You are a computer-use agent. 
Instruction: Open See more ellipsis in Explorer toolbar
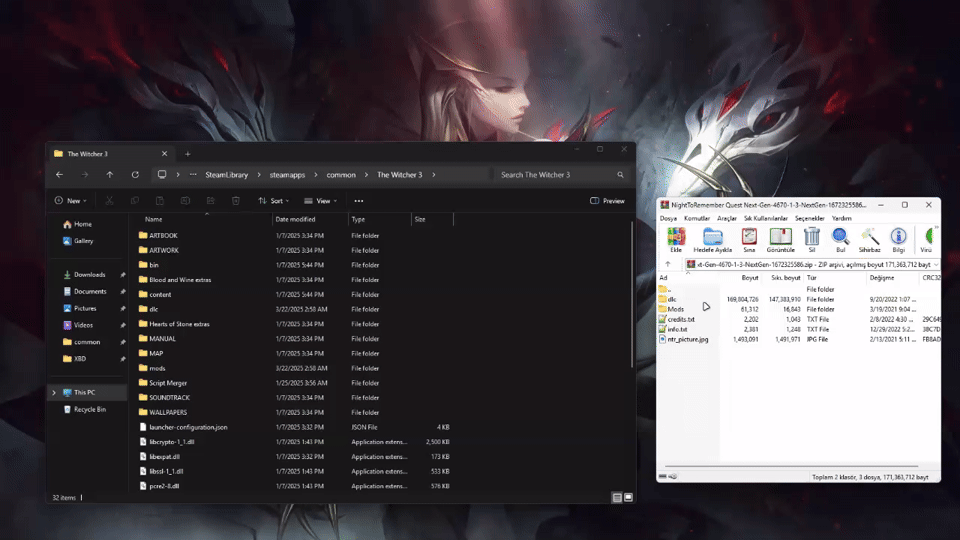tap(359, 201)
